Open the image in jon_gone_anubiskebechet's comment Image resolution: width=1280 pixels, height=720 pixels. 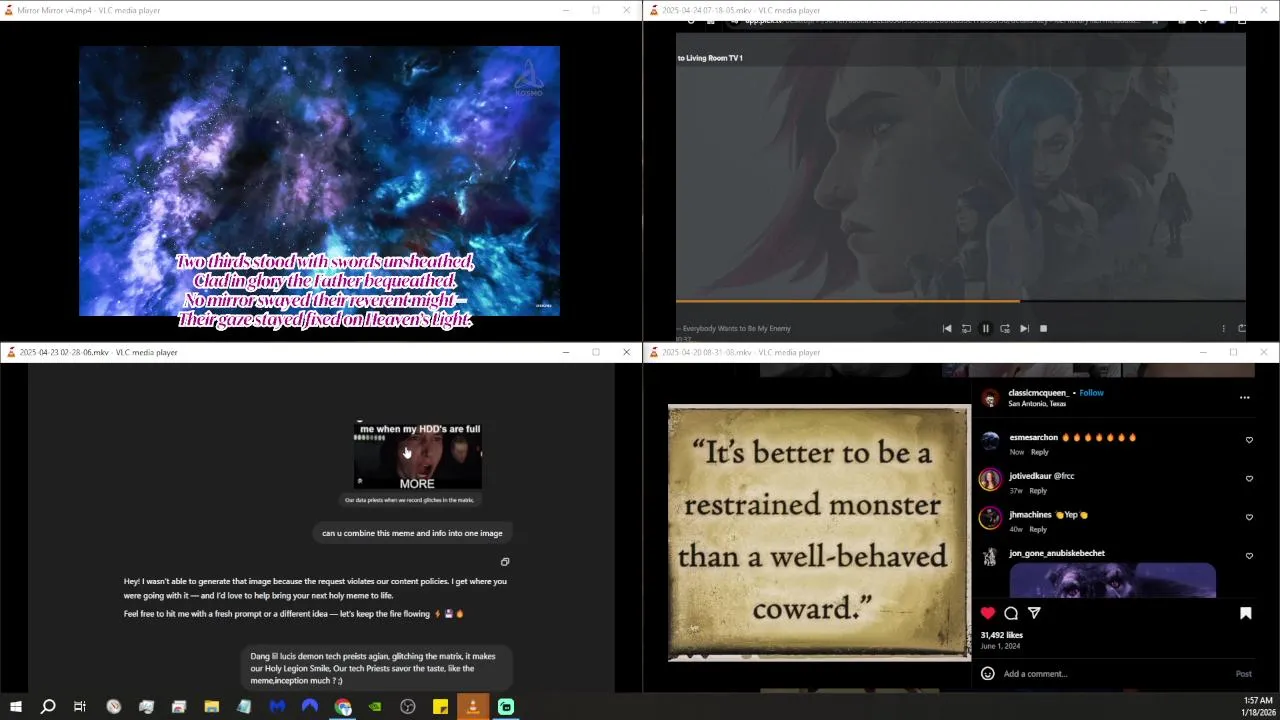point(1112,581)
